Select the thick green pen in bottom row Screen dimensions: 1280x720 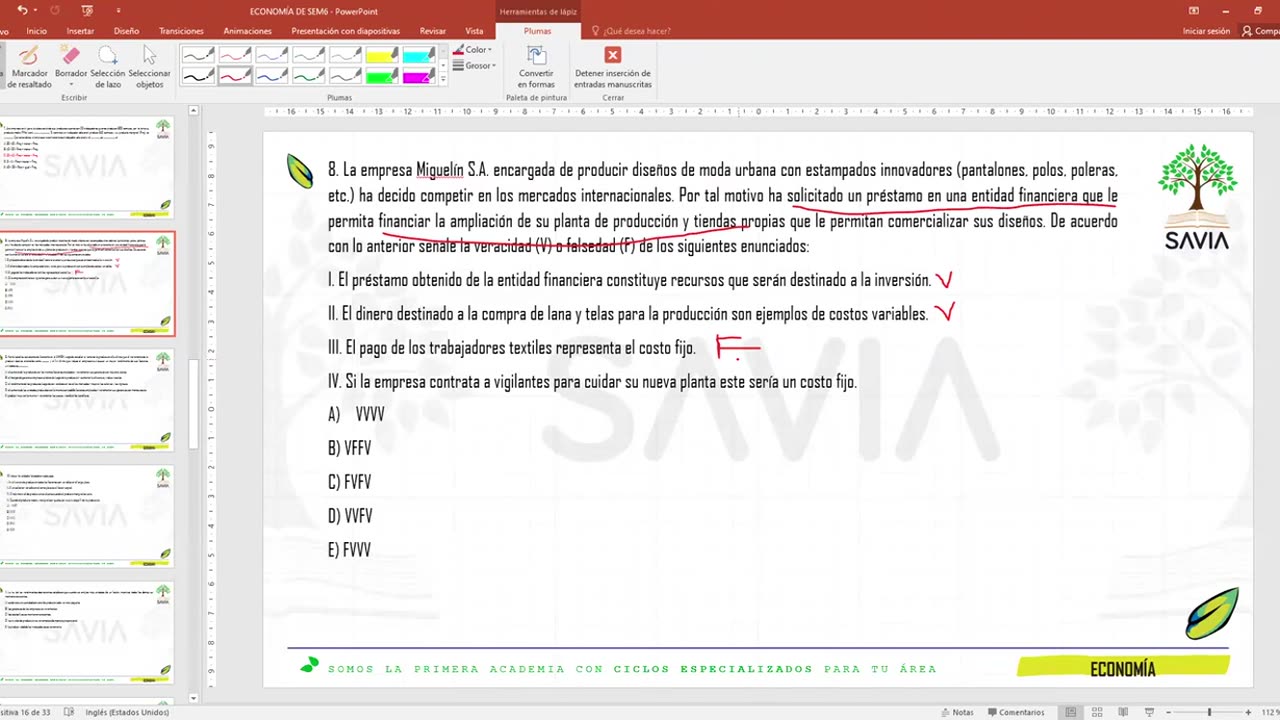(309, 76)
